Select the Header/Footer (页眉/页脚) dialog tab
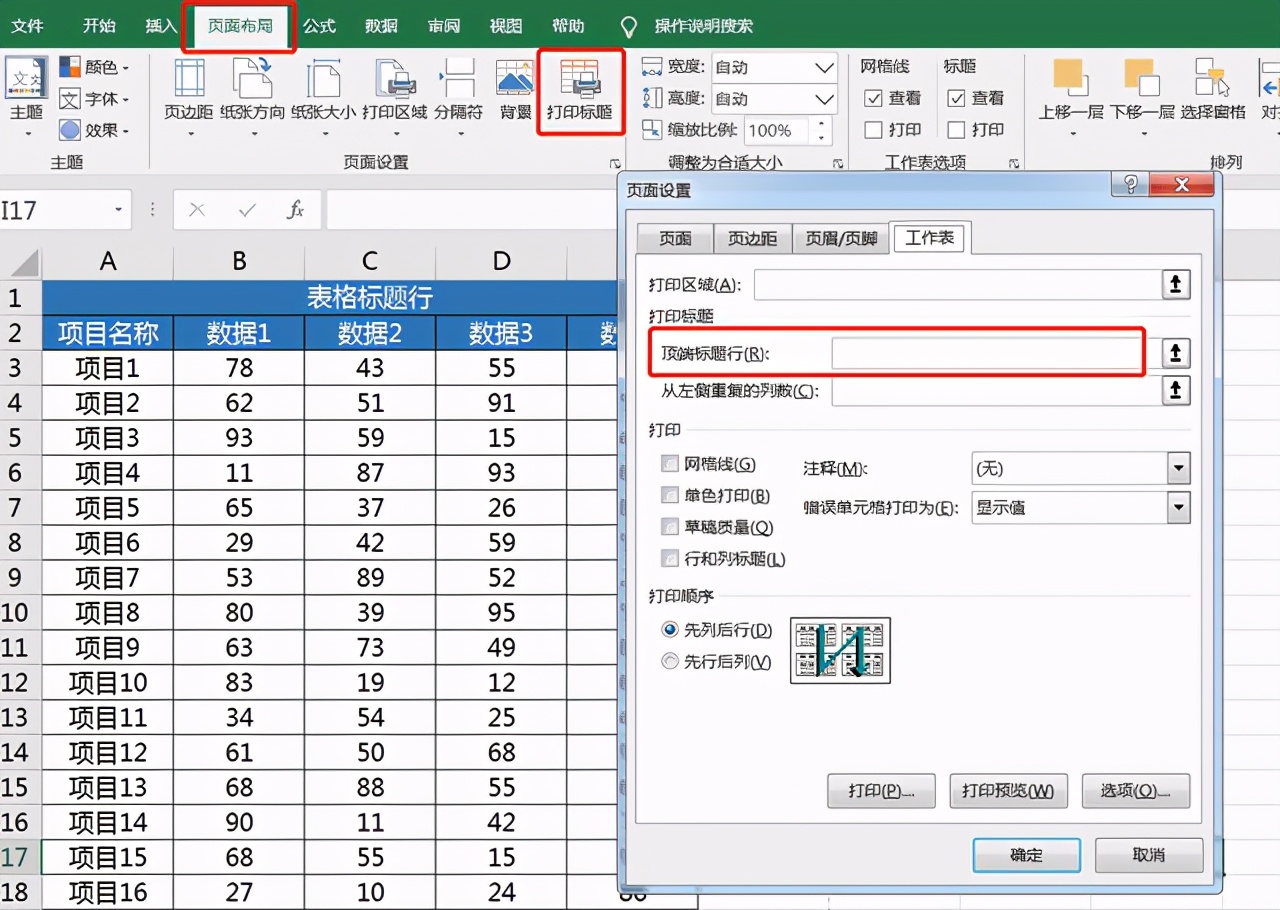The image size is (1280, 910). (x=841, y=238)
